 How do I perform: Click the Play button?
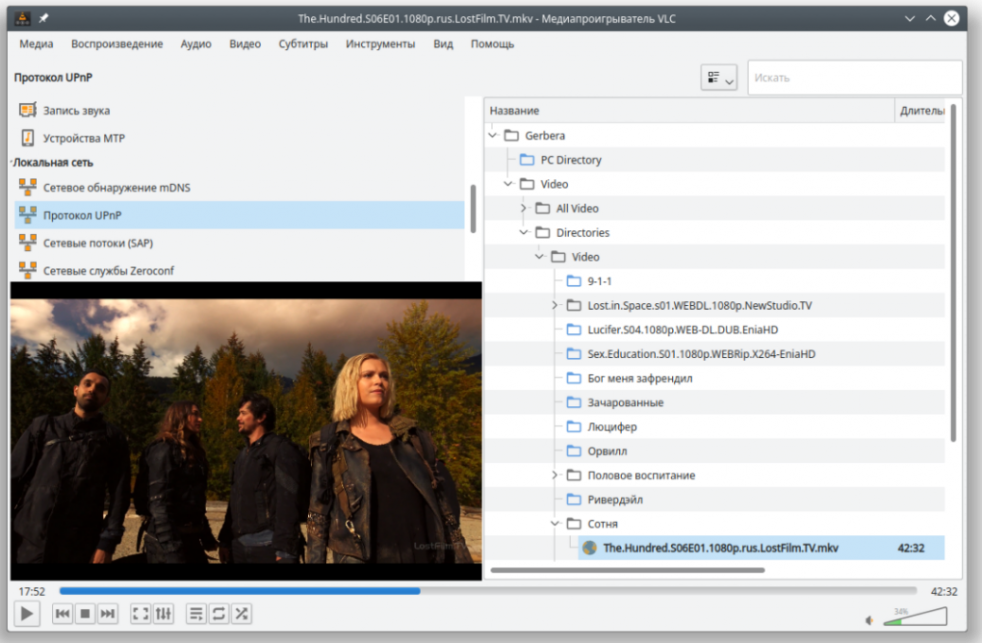point(27,614)
